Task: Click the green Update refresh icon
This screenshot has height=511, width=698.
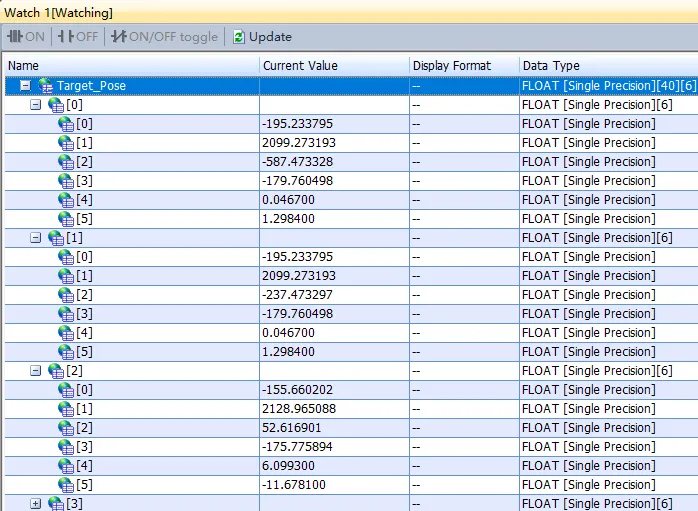Action: (238, 37)
